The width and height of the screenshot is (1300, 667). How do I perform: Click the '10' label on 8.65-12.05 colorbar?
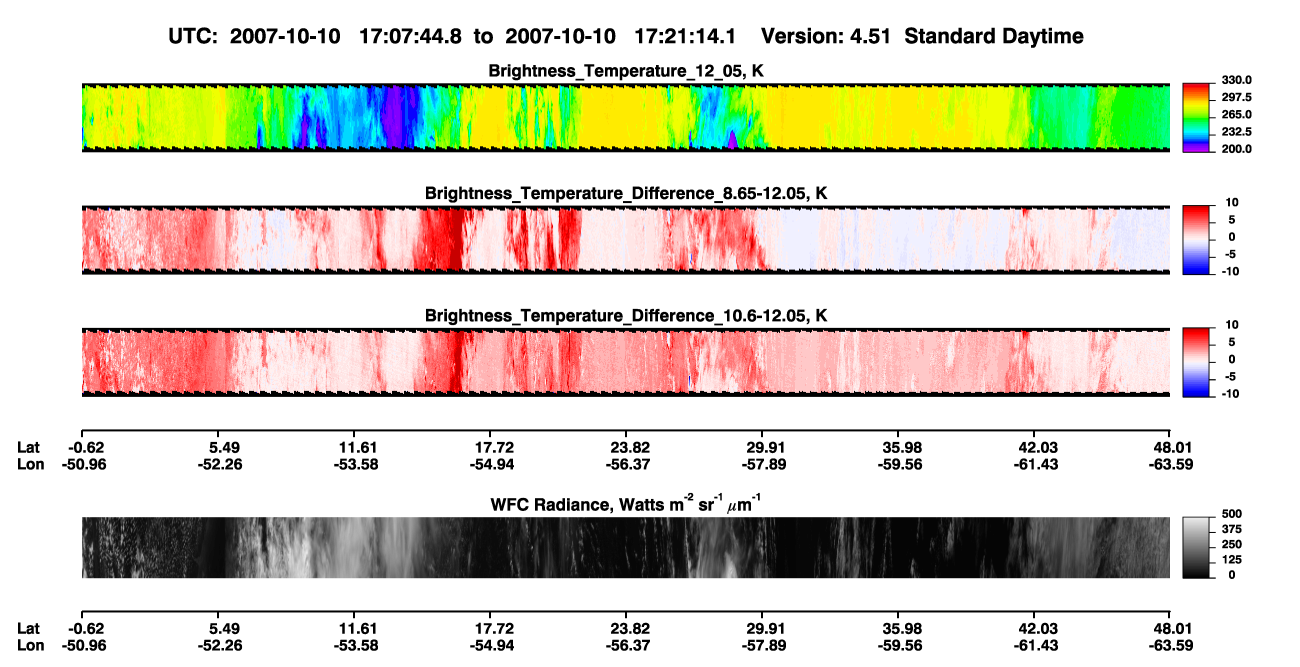tap(1233, 202)
